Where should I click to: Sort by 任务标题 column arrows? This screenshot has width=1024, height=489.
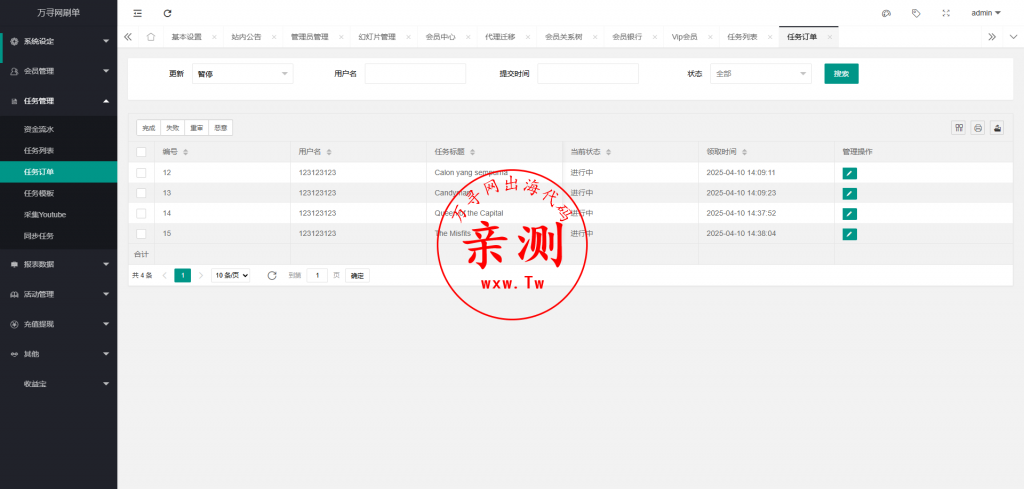coord(472,152)
